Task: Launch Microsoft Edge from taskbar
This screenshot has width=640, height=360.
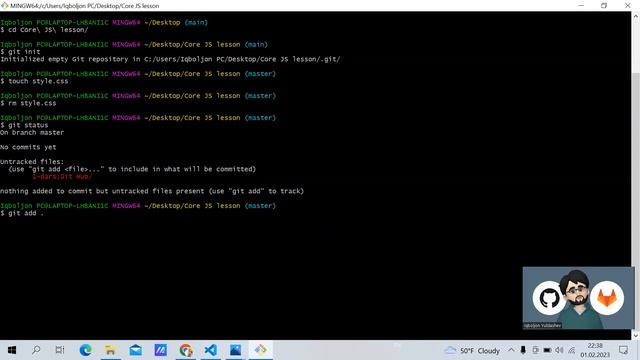Action: point(85,350)
